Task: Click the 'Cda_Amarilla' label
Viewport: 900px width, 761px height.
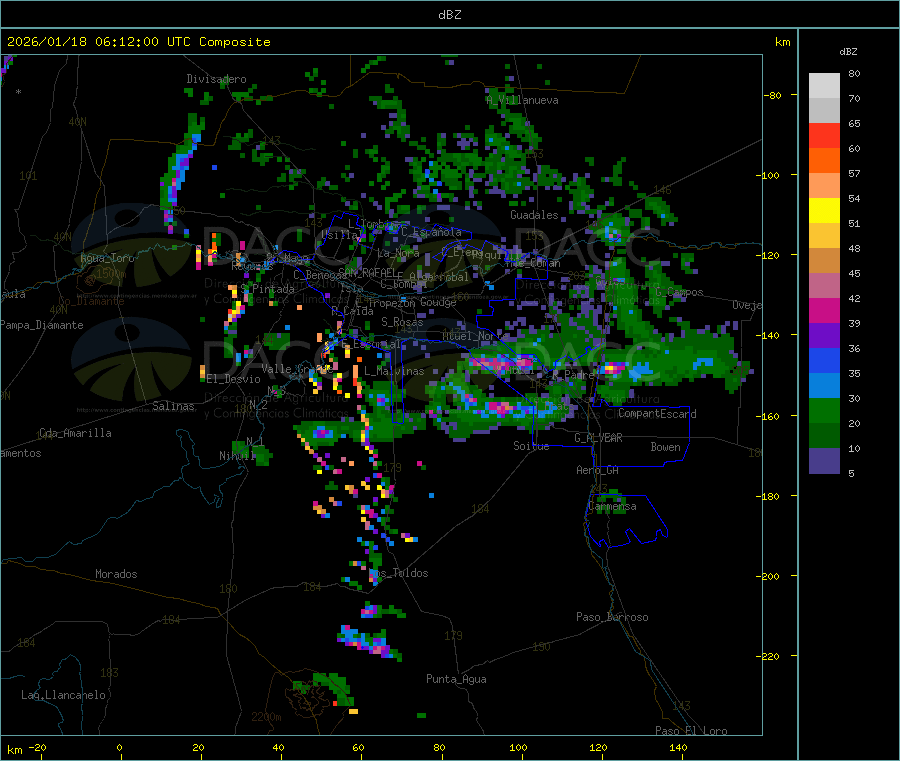Action: coord(75,433)
